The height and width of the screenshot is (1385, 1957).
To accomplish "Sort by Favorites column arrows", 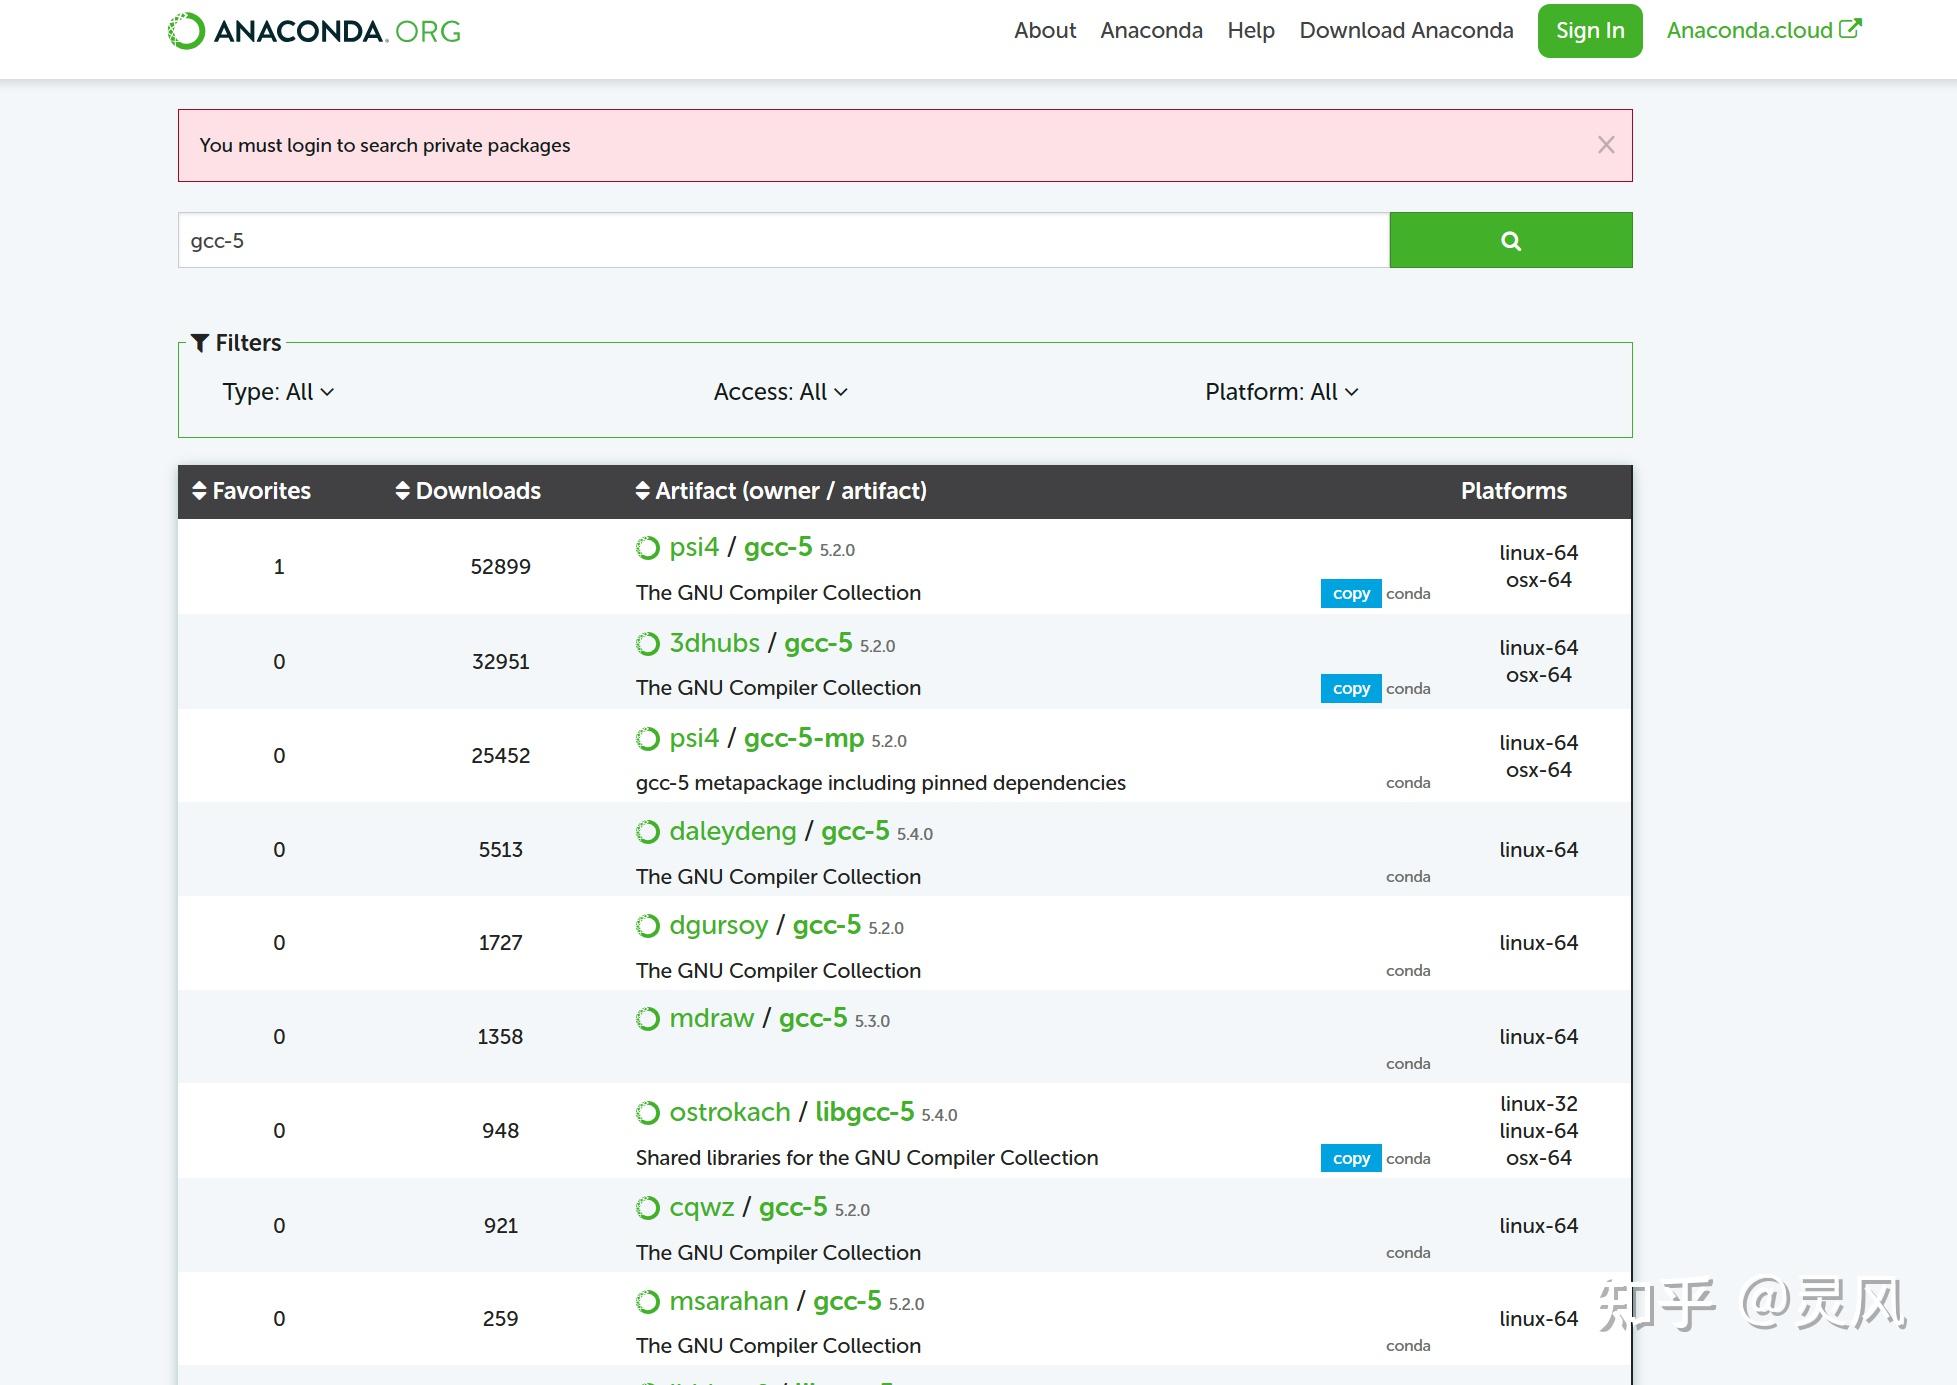I will tap(199, 491).
